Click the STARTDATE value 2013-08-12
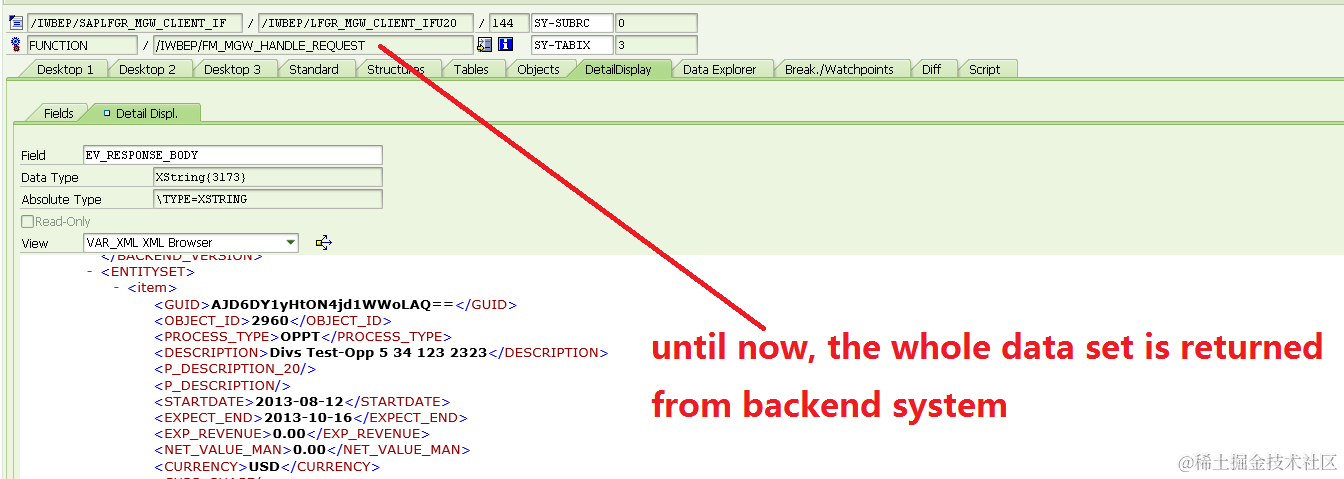Screen dimensions: 1344x479 click(x=301, y=401)
